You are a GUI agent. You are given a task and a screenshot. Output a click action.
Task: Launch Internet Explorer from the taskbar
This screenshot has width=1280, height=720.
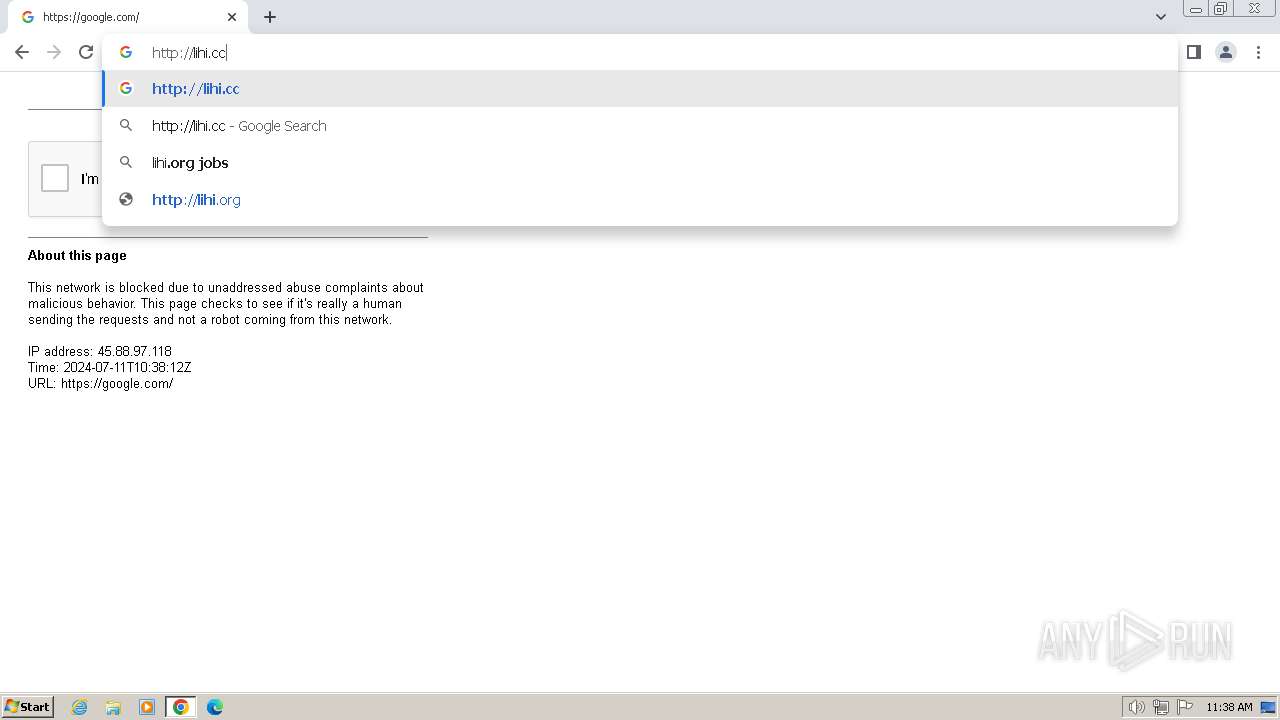[80, 707]
